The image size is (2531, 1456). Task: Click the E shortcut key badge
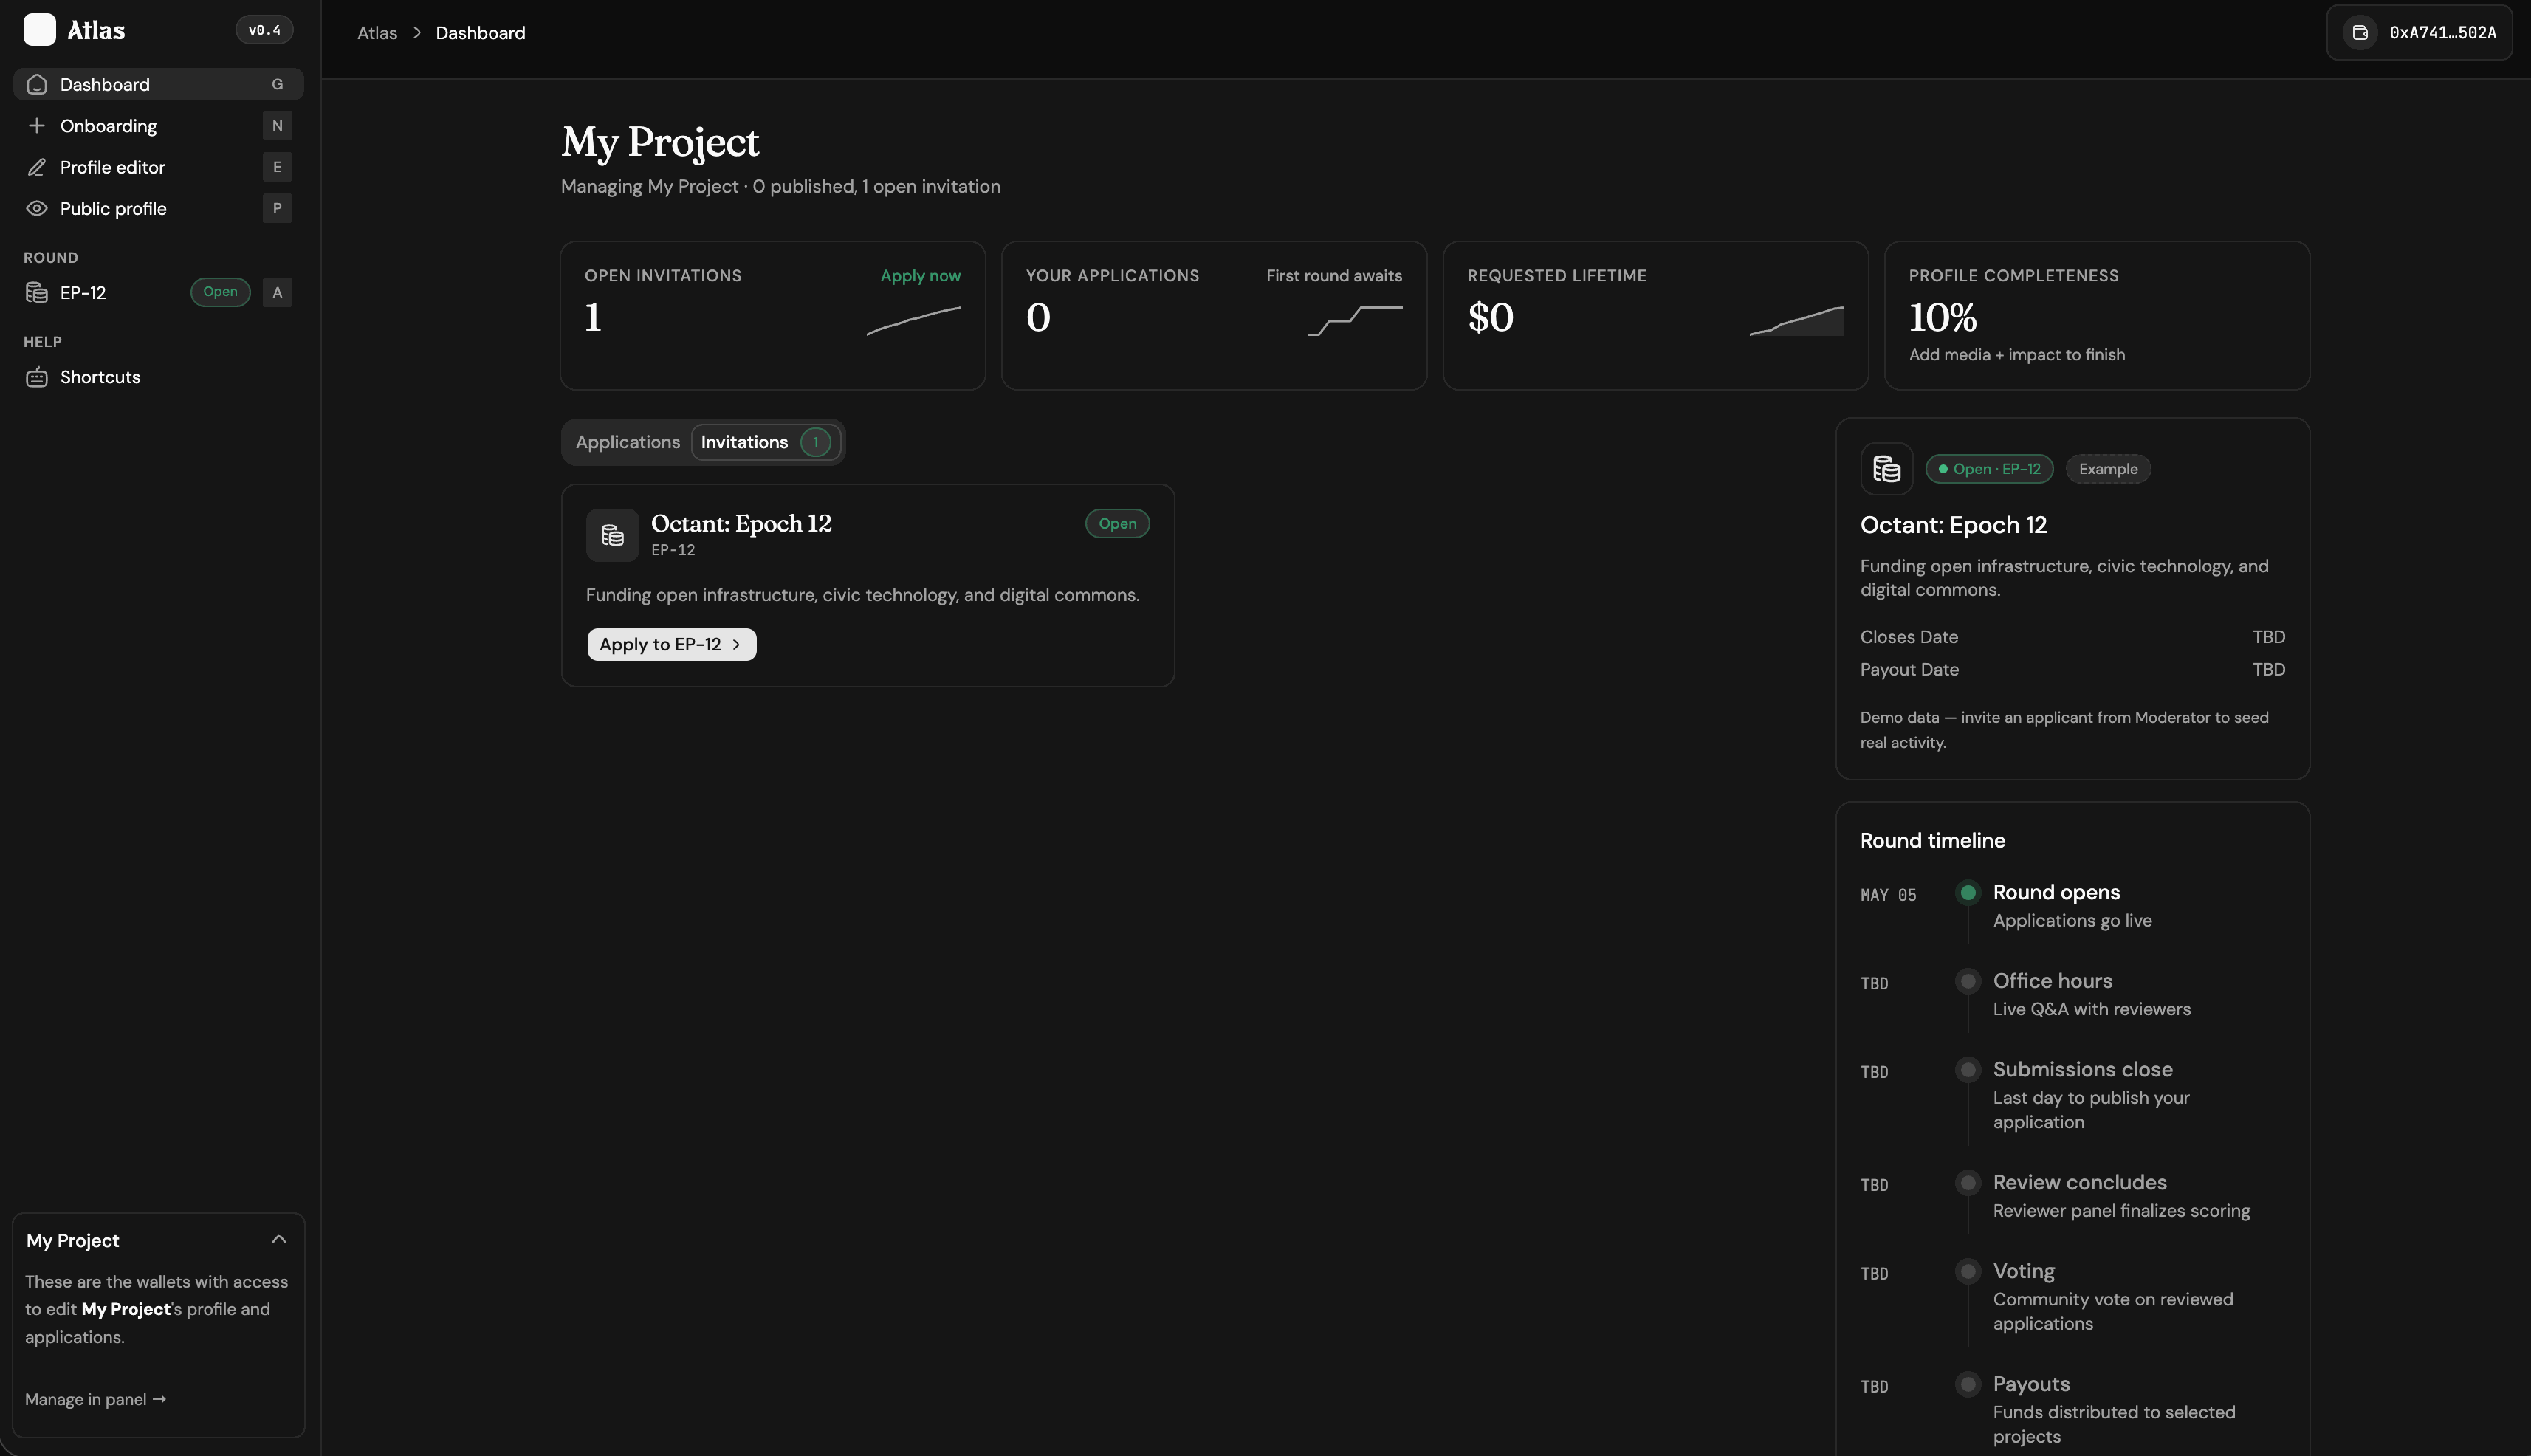click(277, 167)
